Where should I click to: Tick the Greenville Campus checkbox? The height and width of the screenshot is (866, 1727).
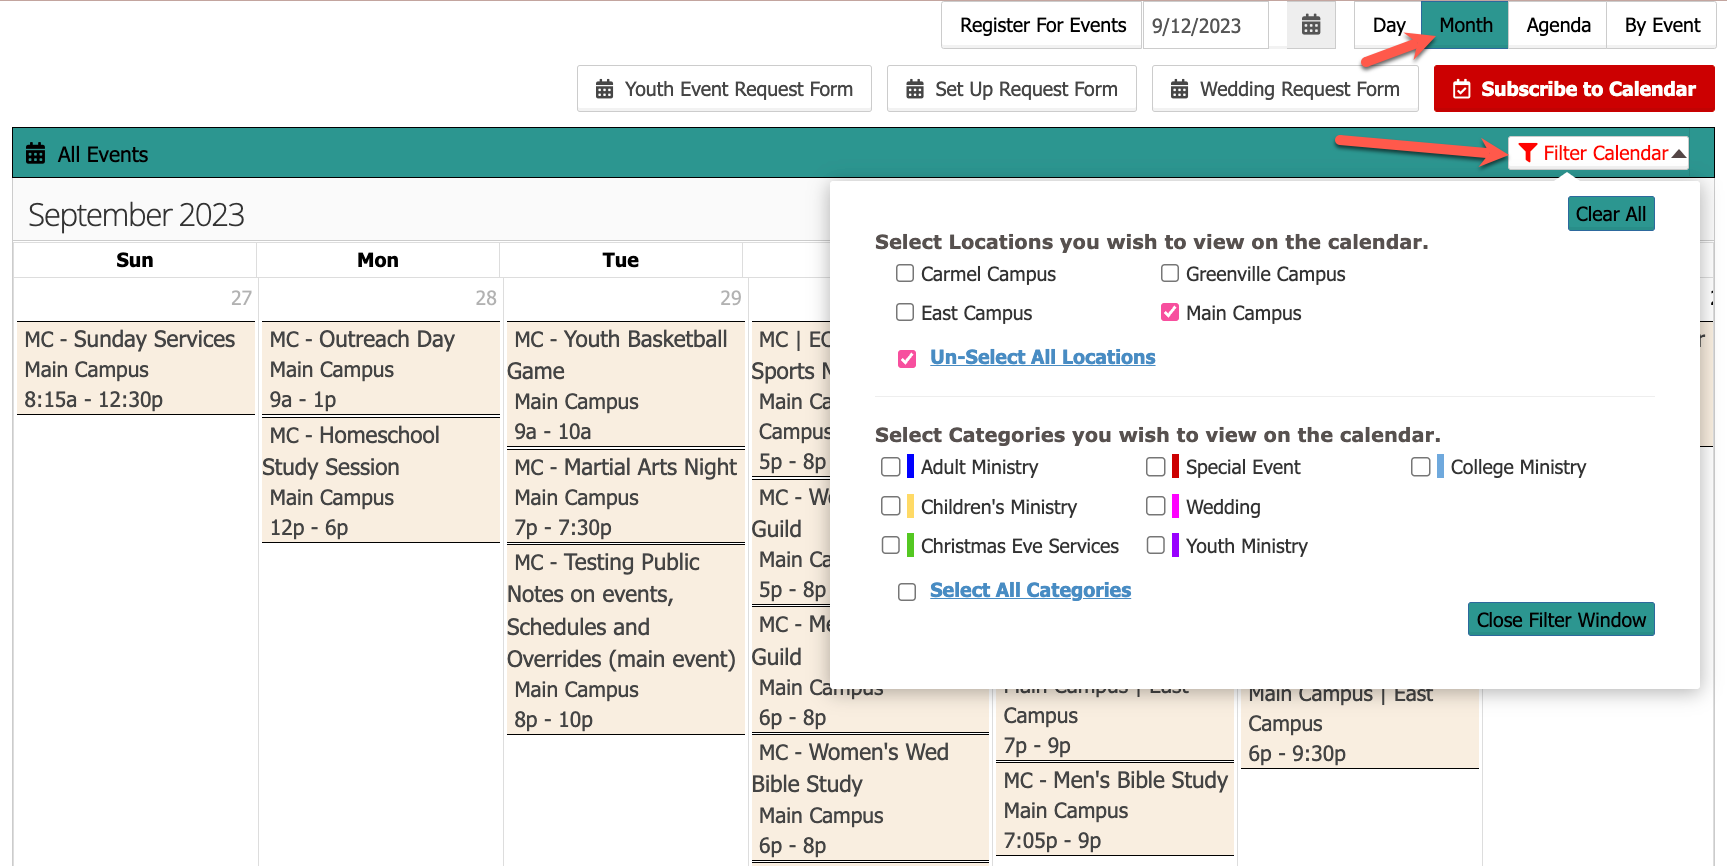tap(1169, 273)
